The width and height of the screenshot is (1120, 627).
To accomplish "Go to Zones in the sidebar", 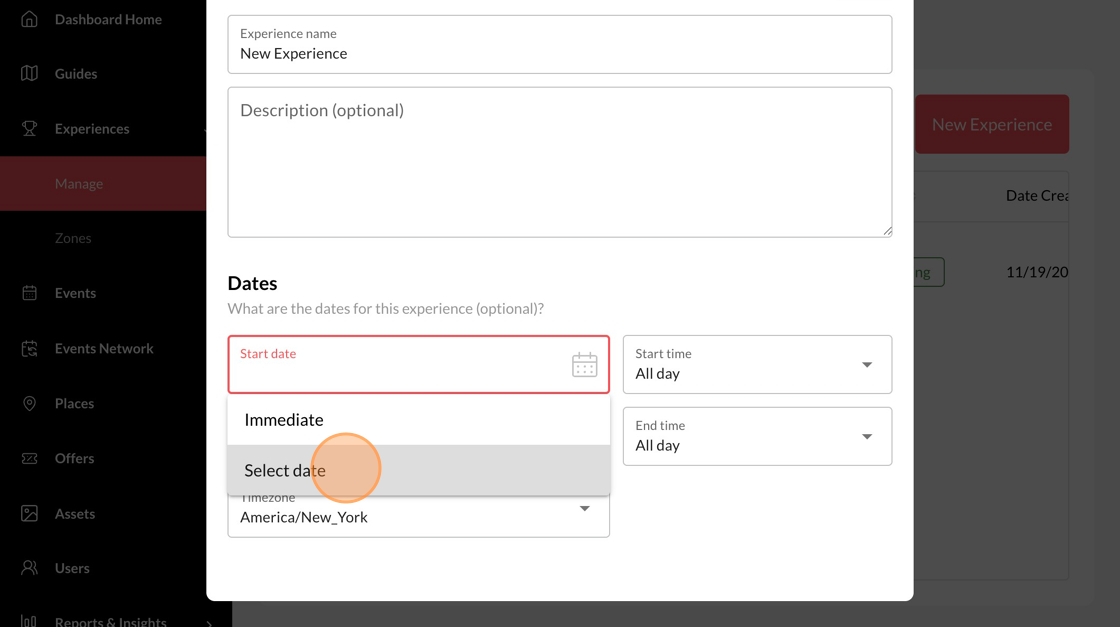I will pos(73,238).
